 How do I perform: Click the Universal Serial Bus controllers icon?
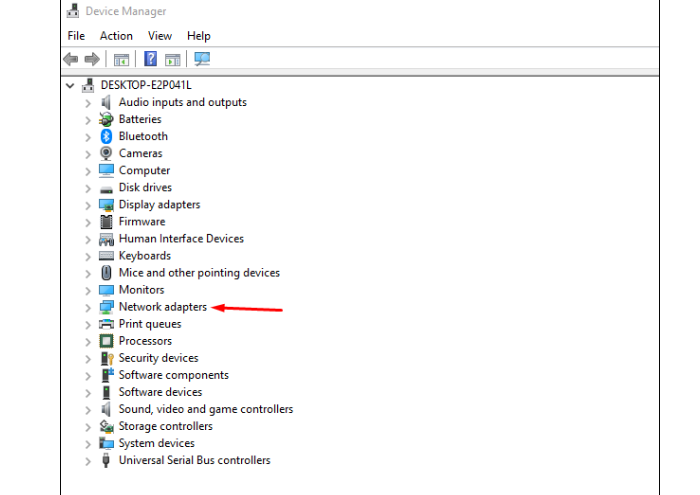pyautogui.click(x=106, y=460)
